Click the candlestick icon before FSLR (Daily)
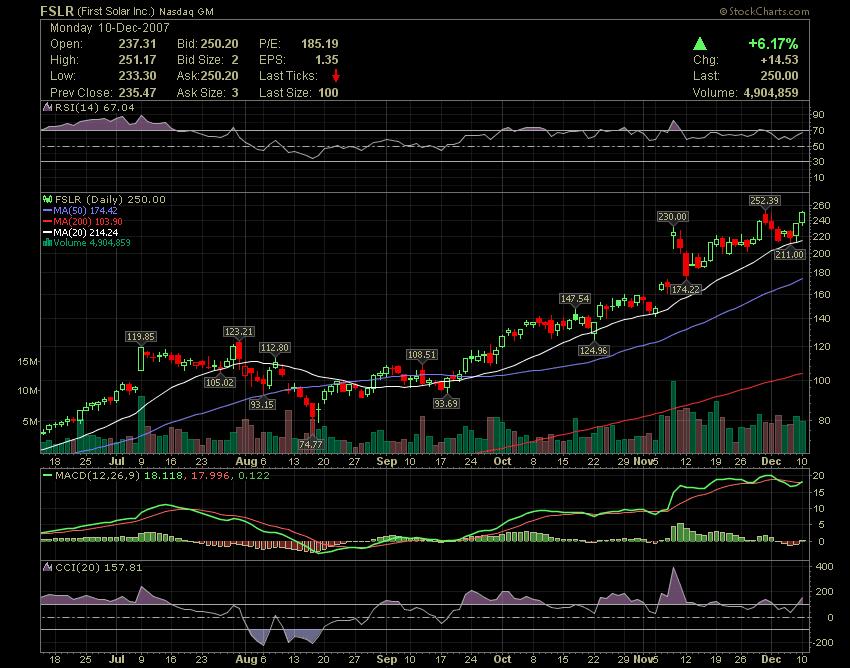Viewport: 850px width, 668px height. [48, 200]
